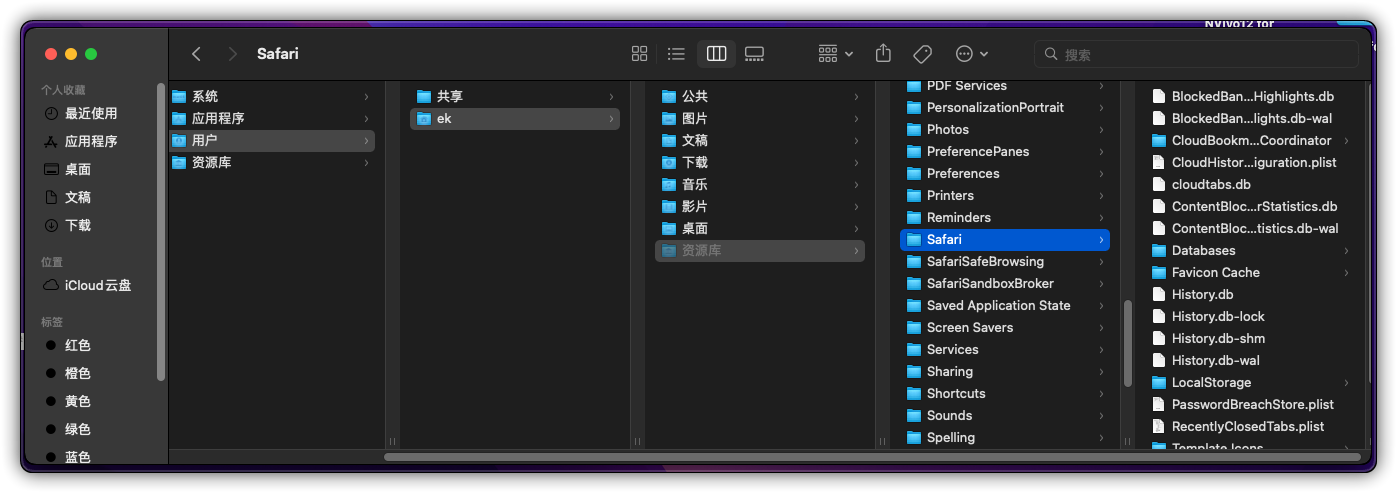This screenshot has height=493, width=1397.
Task: Open the SafariSandboxBroker folder
Action: coord(1005,283)
